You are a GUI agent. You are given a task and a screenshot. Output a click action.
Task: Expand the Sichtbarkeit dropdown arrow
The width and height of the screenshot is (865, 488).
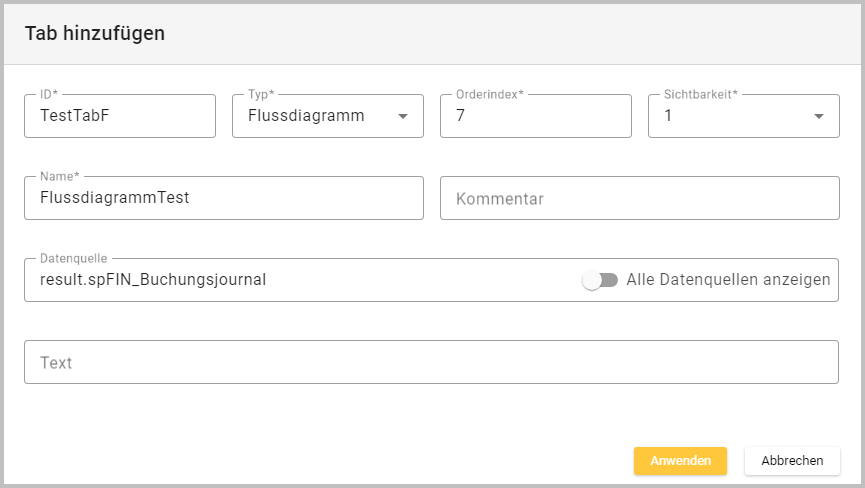coord(819,116)
